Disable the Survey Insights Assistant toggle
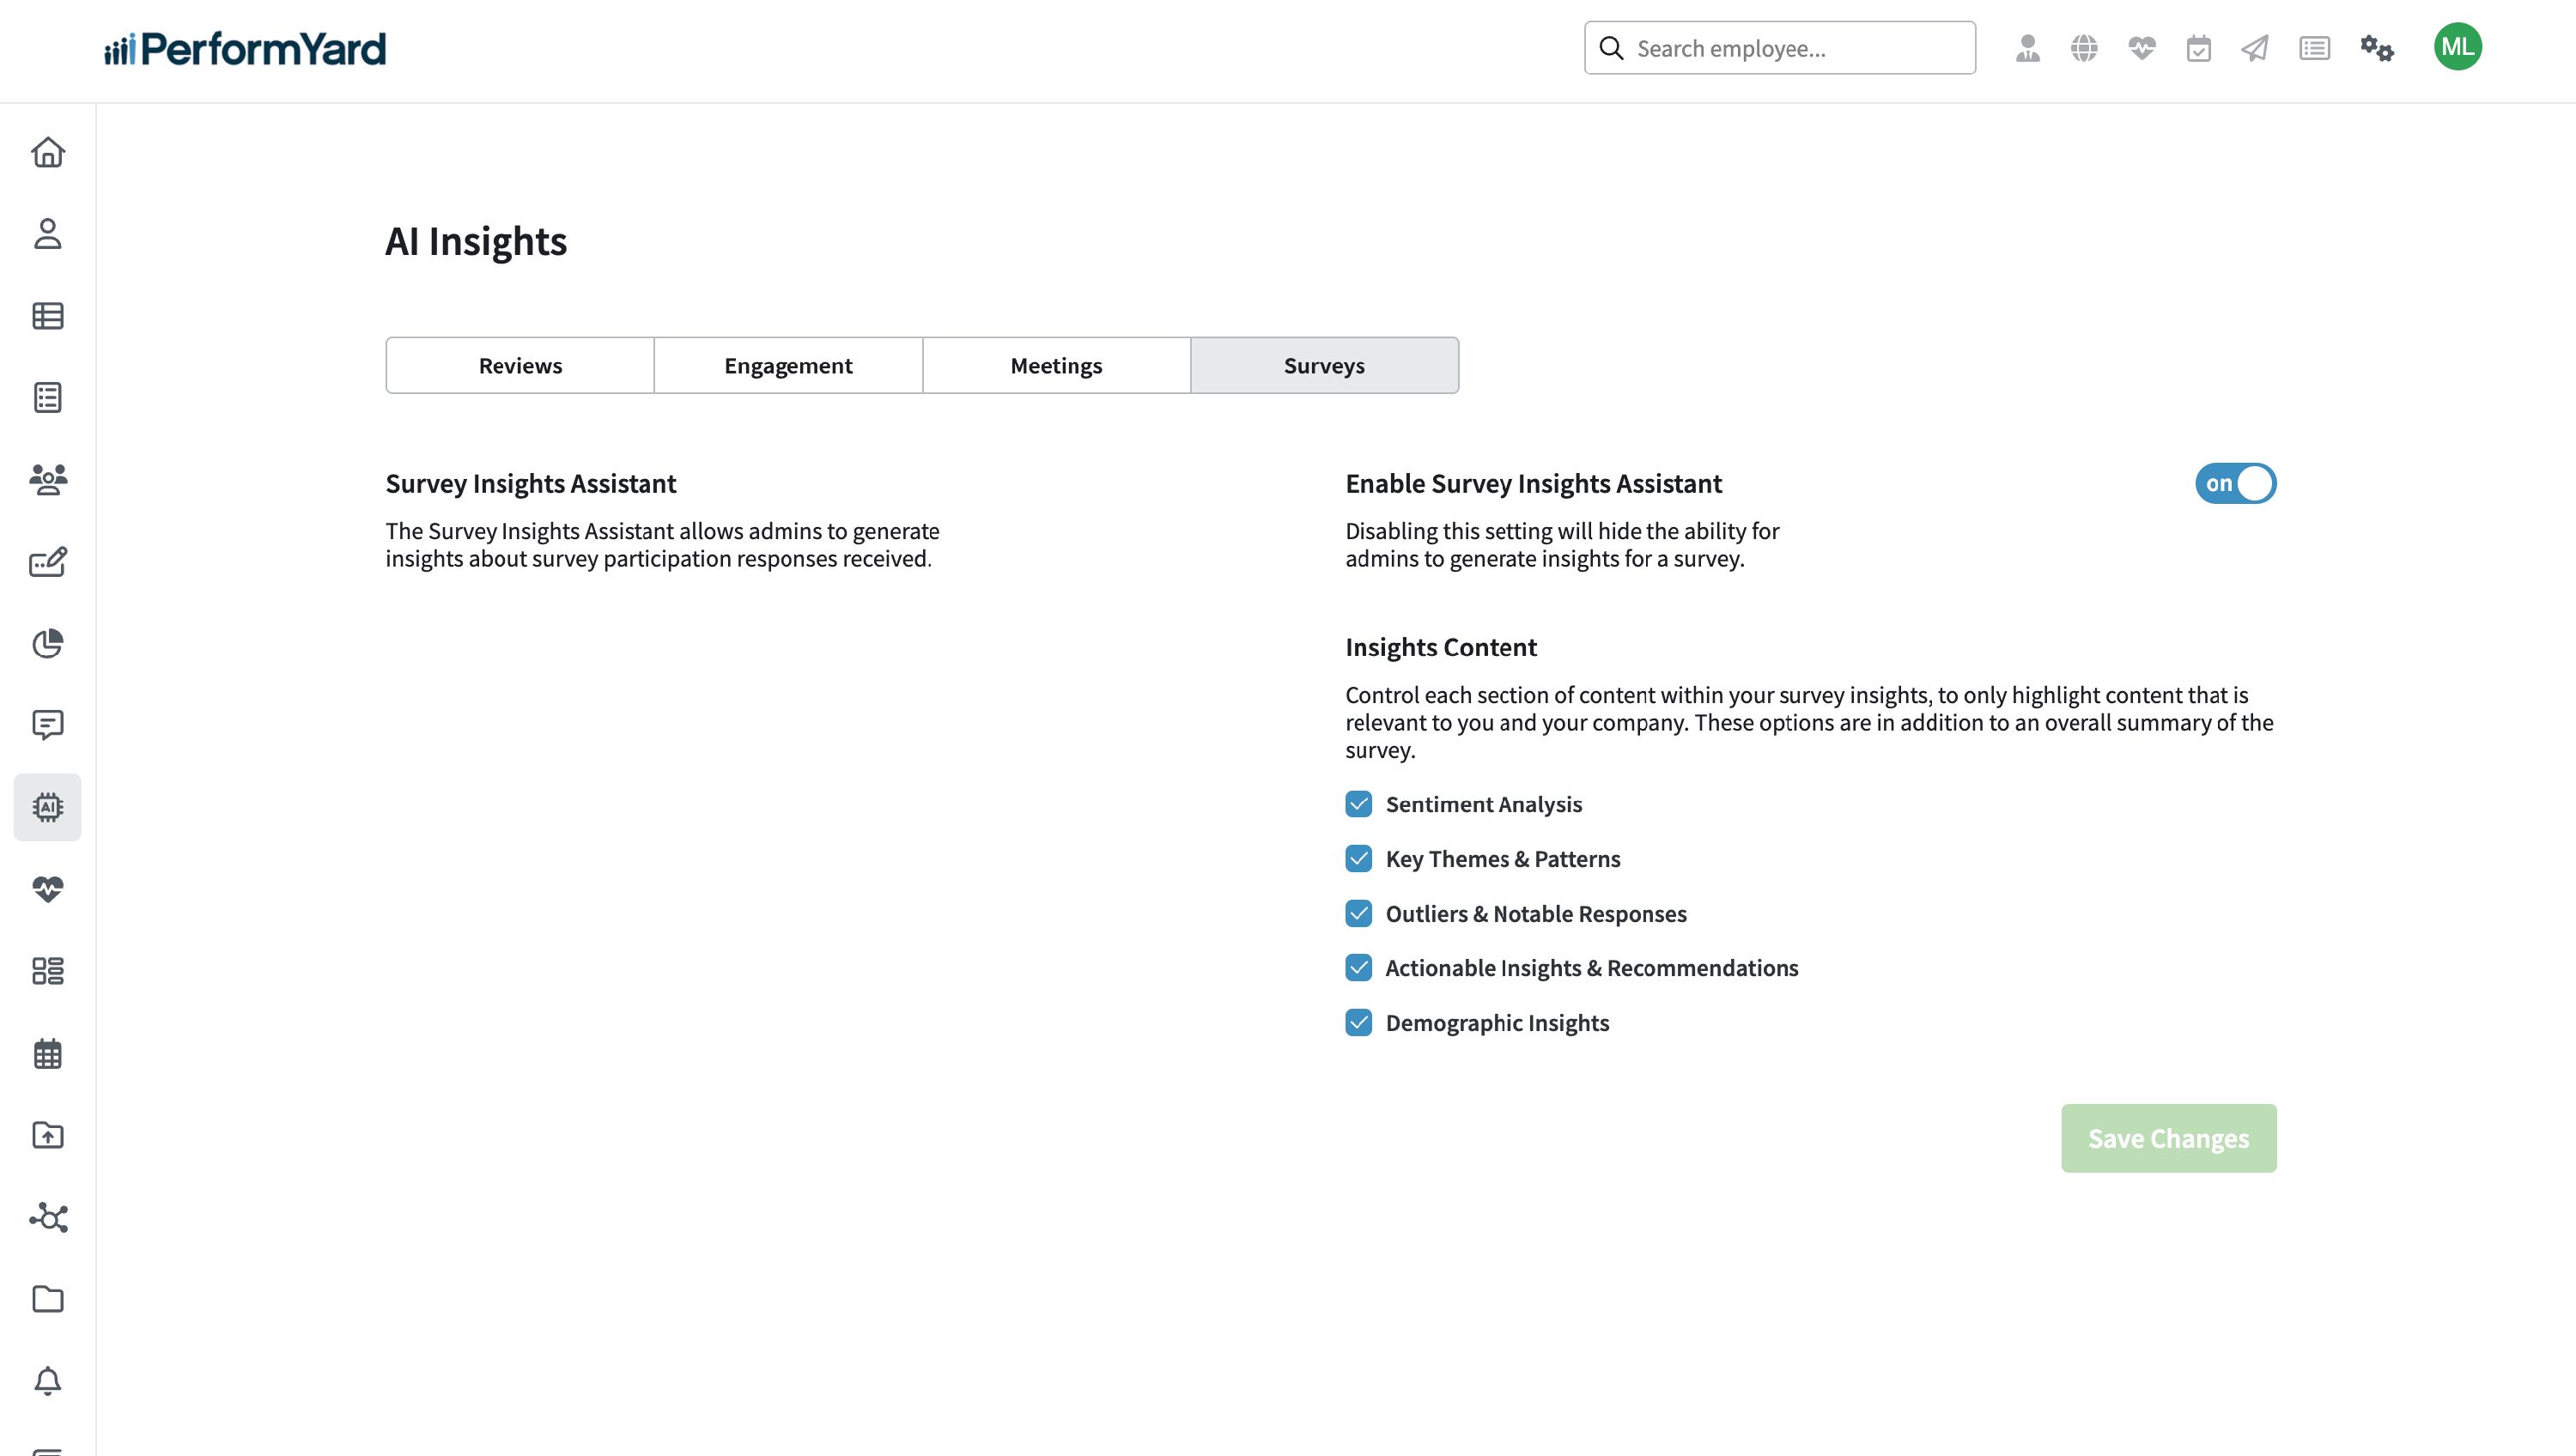 [x=2235, y=483]
